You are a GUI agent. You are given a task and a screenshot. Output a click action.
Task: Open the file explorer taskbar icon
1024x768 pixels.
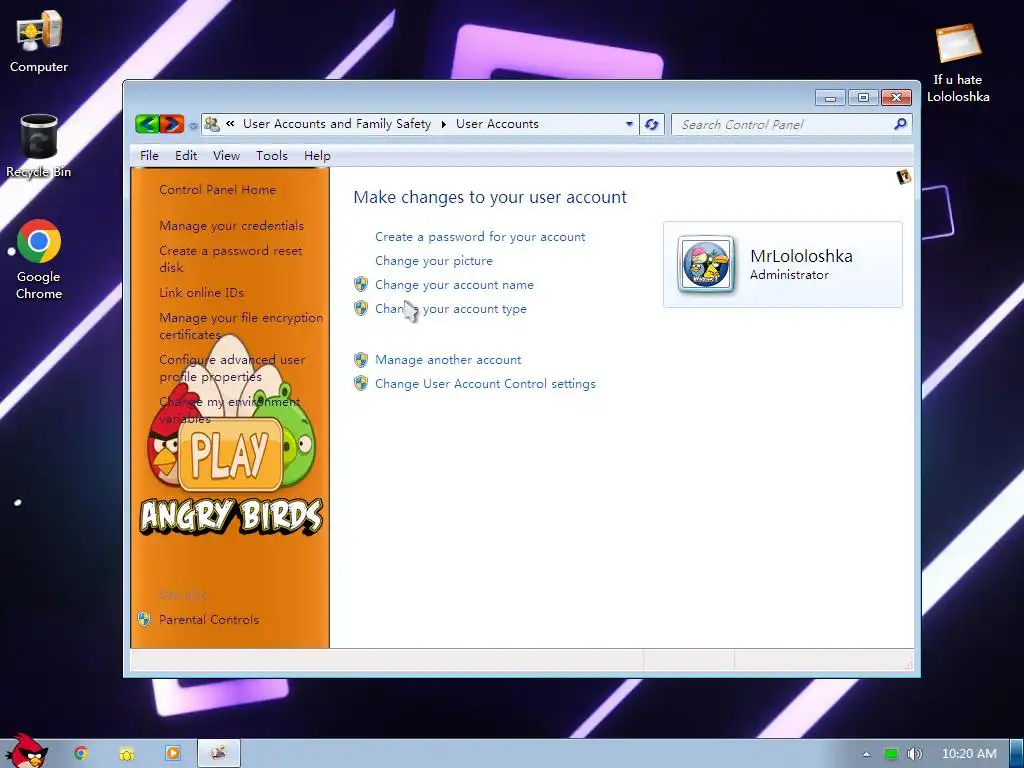127,754
